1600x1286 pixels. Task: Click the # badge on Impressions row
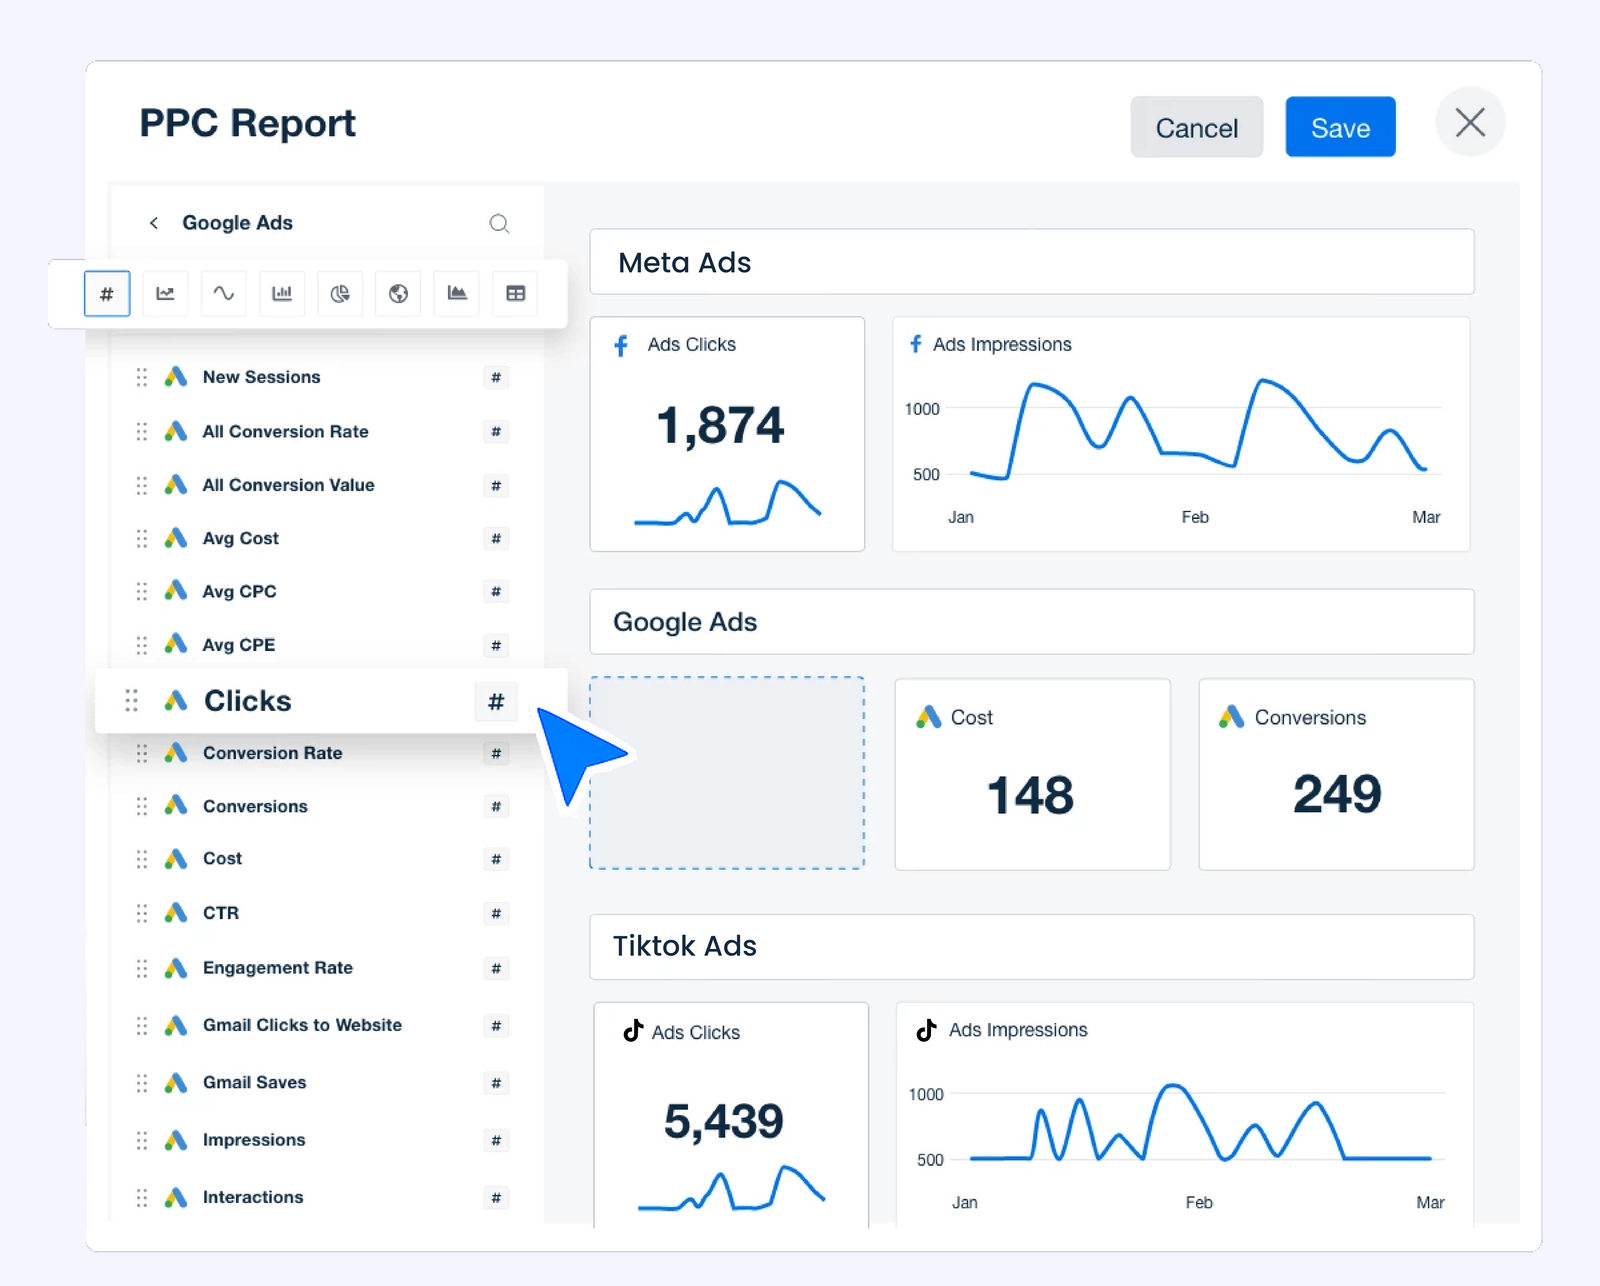496,1141
